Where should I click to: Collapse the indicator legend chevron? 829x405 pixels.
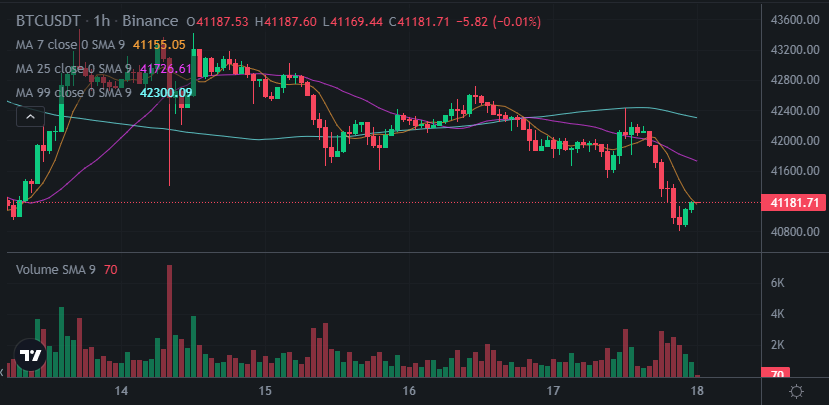click(30, 116)
